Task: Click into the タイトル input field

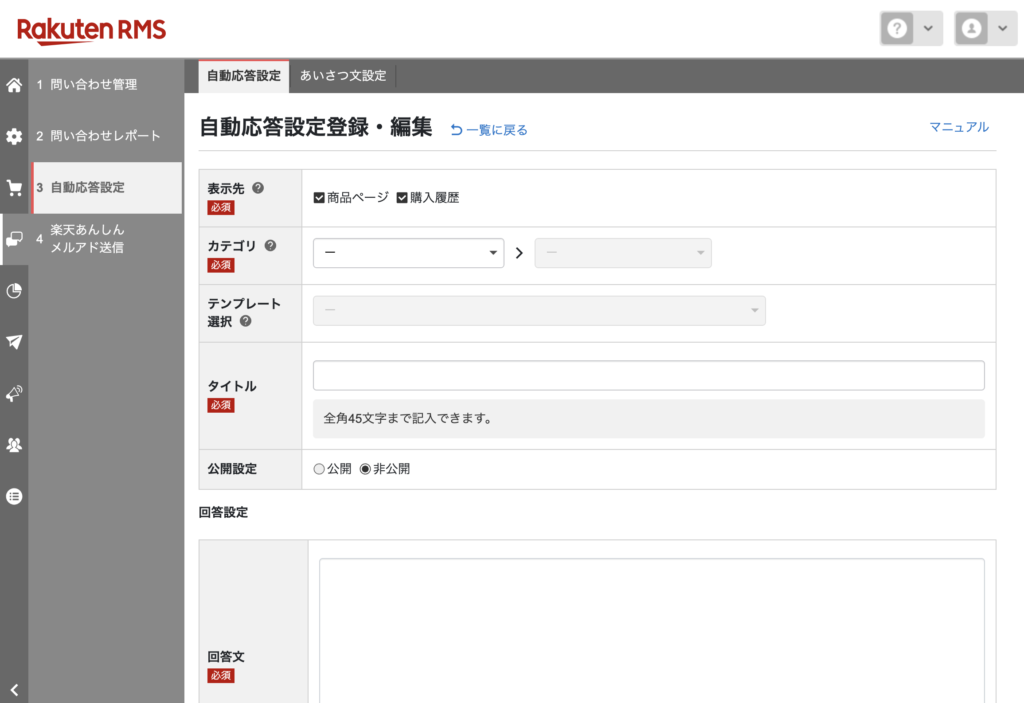Action: tap(648, 376)
